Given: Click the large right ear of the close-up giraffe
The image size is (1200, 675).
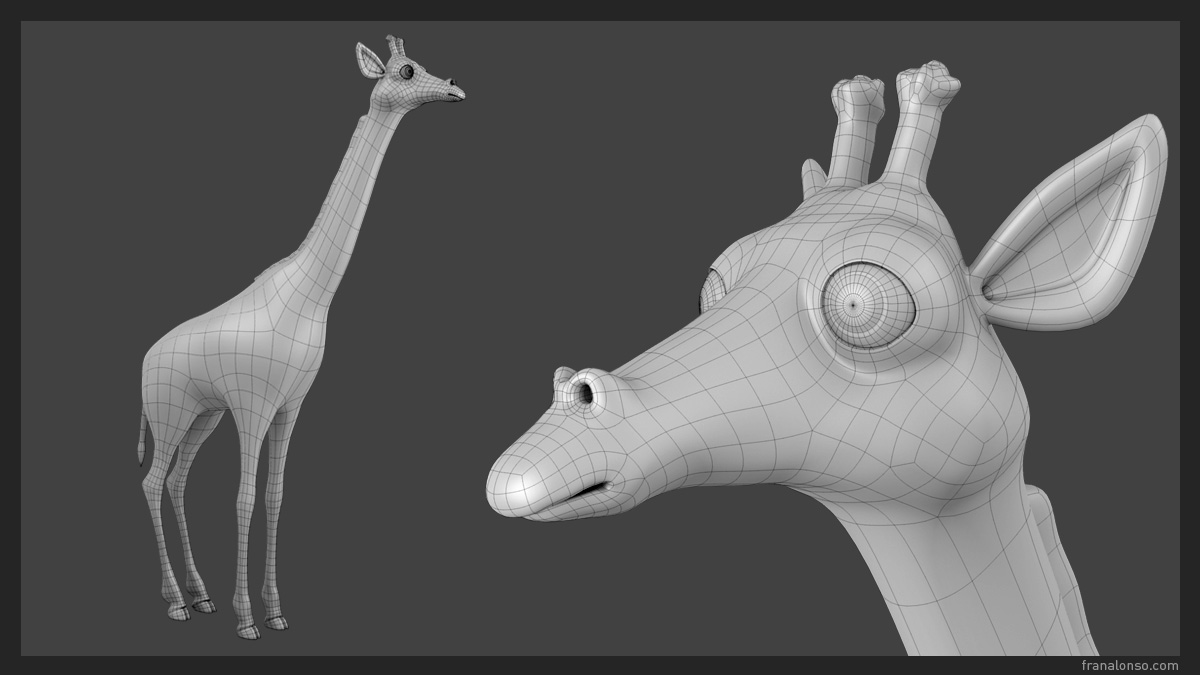Looking at the screenshot, I should [x=1080, y=230].
